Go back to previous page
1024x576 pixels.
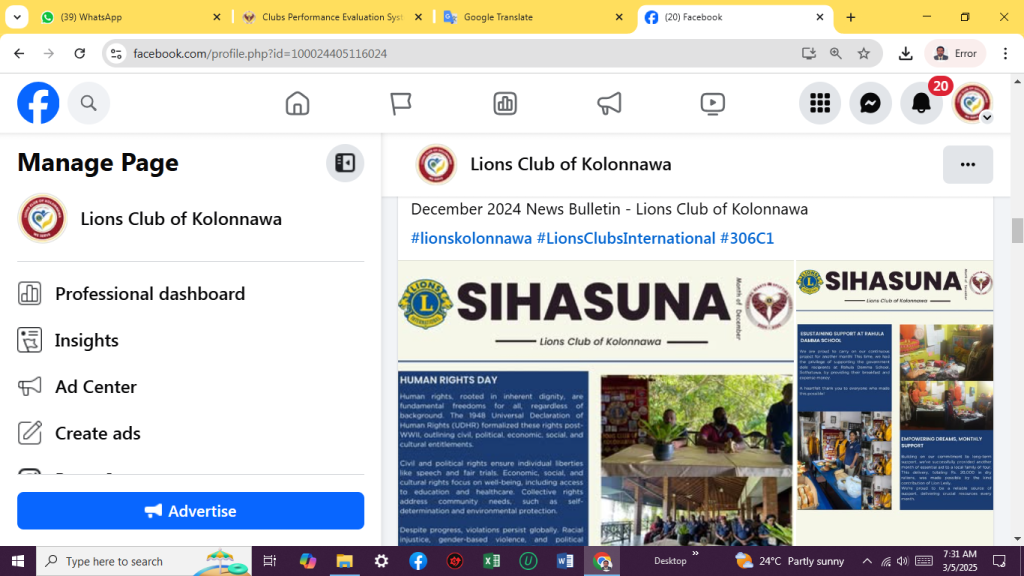point(19,54)
